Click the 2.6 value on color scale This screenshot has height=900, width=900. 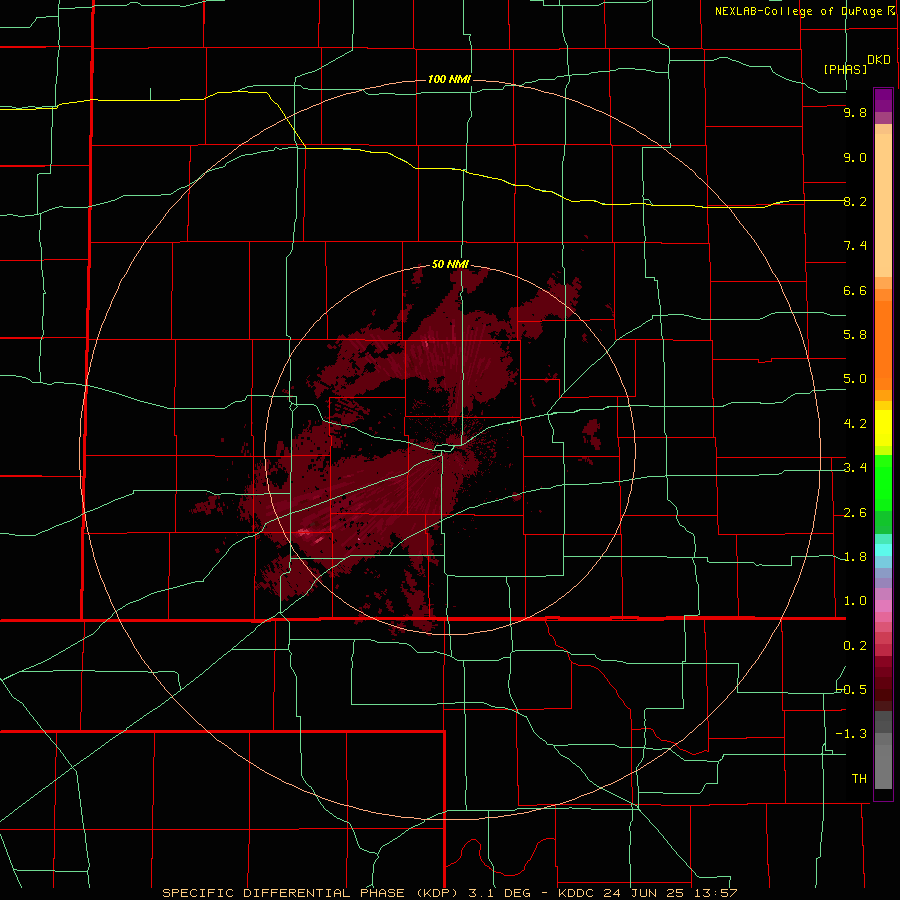(855, 513)
